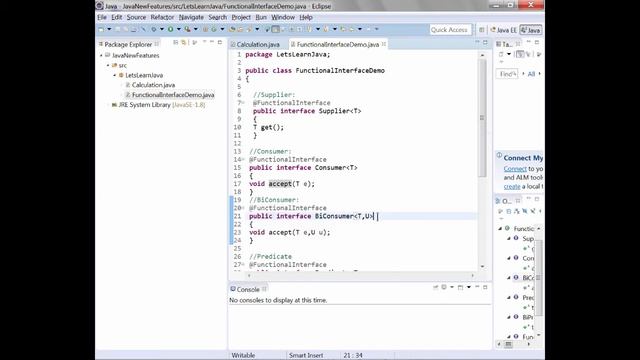Click the New Java Class icon

click(214, 29)
